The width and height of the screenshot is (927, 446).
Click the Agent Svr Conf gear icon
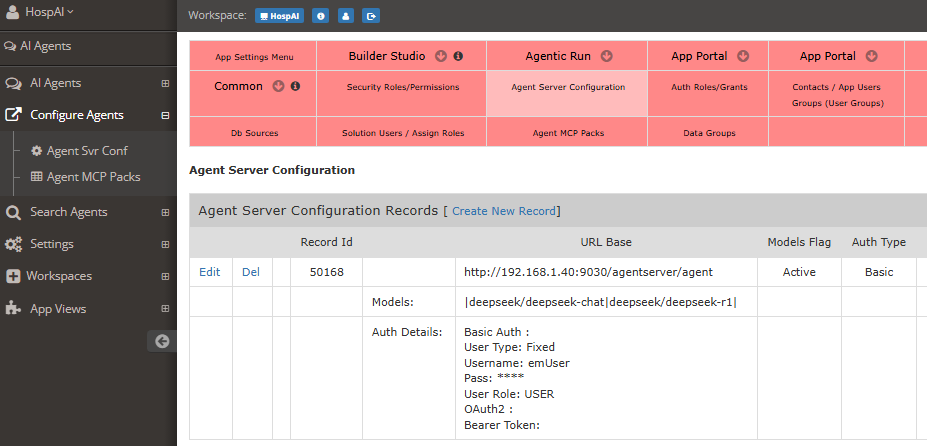[37, 151]
